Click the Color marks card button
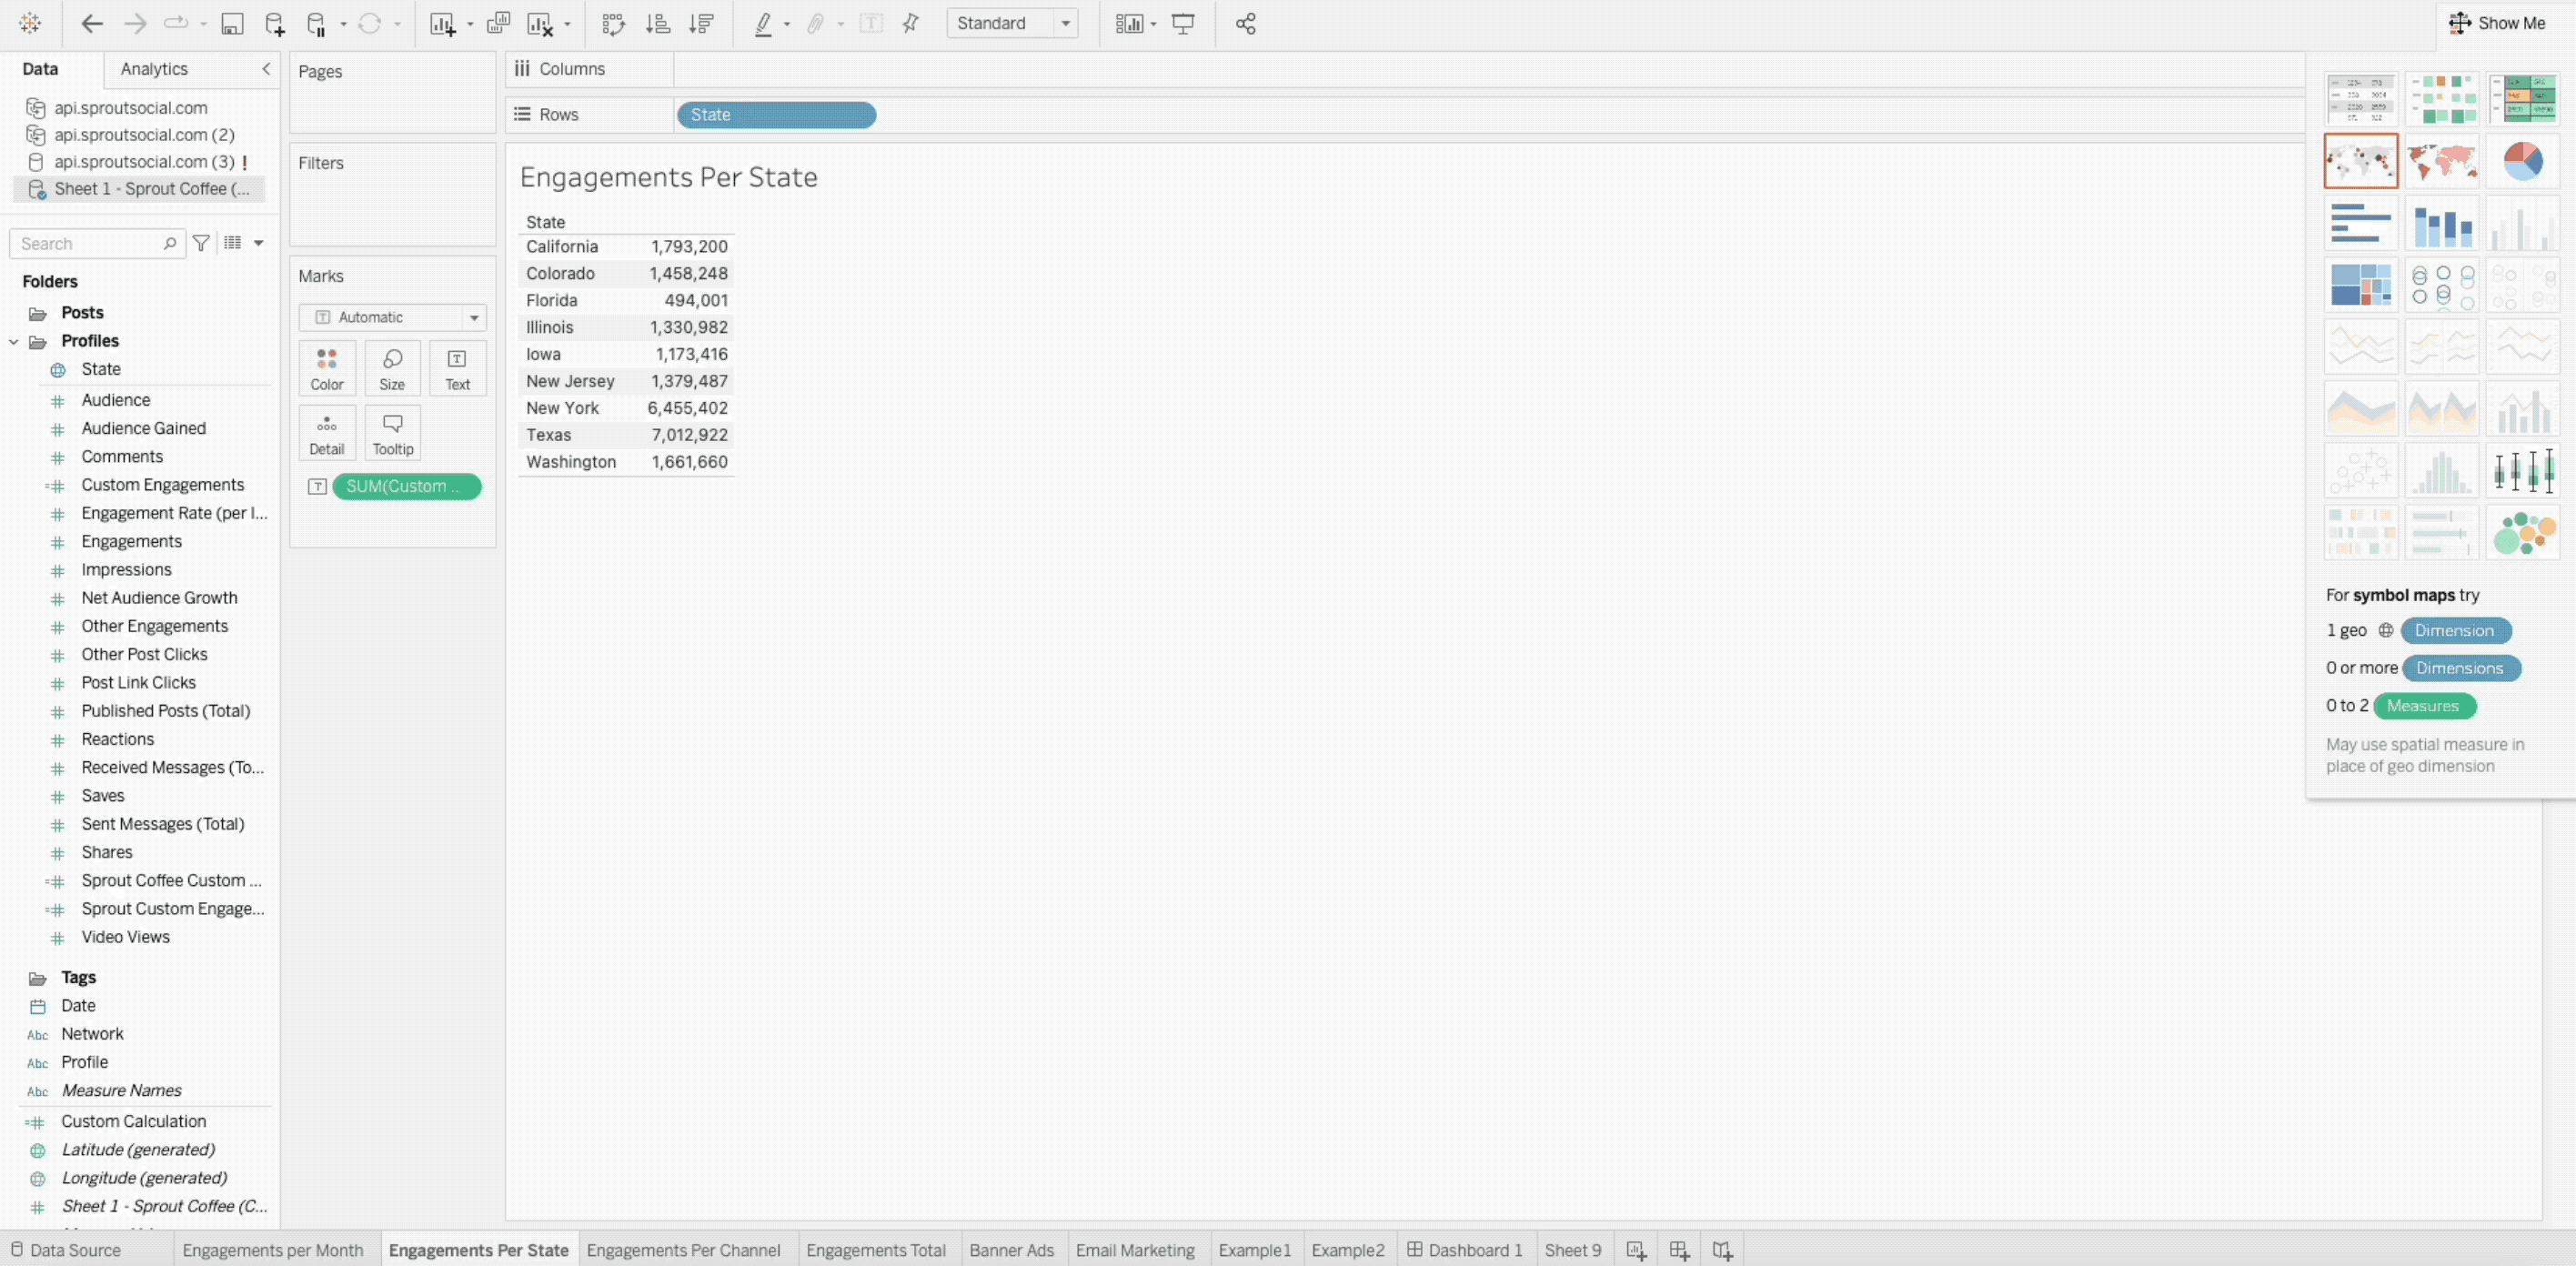 [x=327, y=369]
